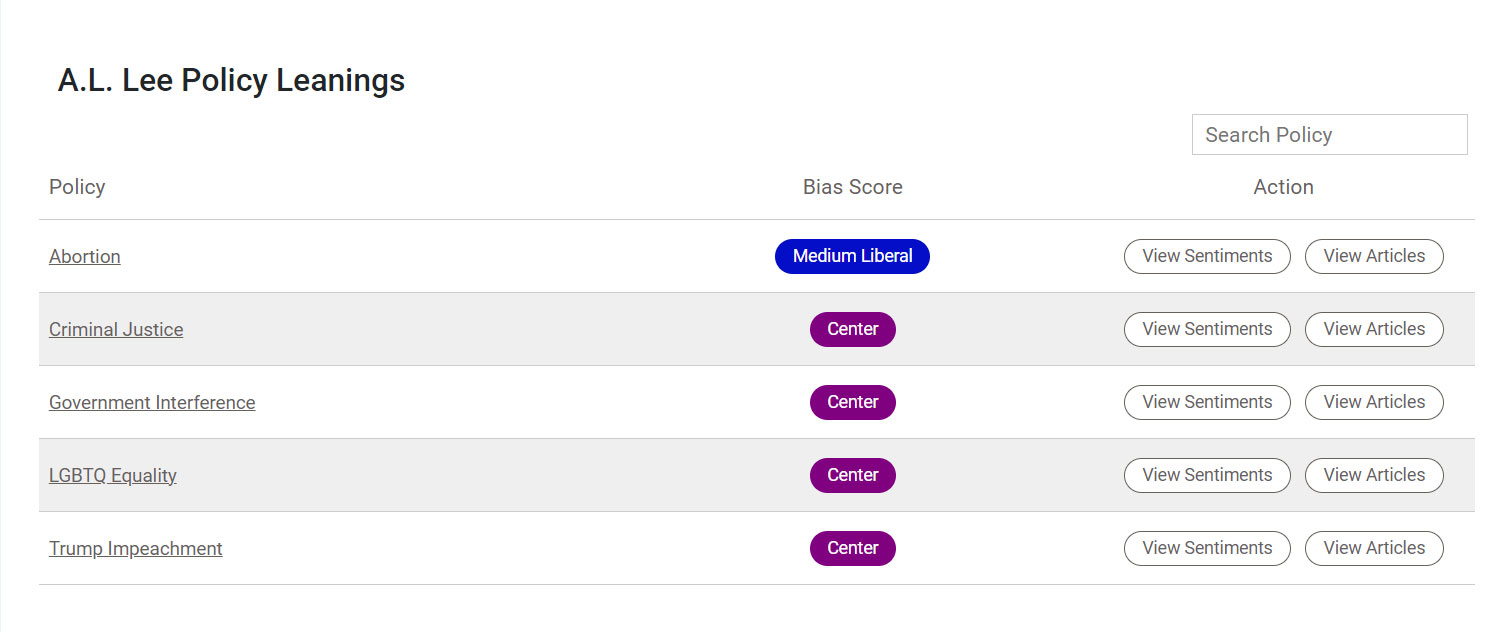View Articles for Trump Impeachment
The height and width of the screenshot is (632, 1510).
click(x=1374, y=548)
